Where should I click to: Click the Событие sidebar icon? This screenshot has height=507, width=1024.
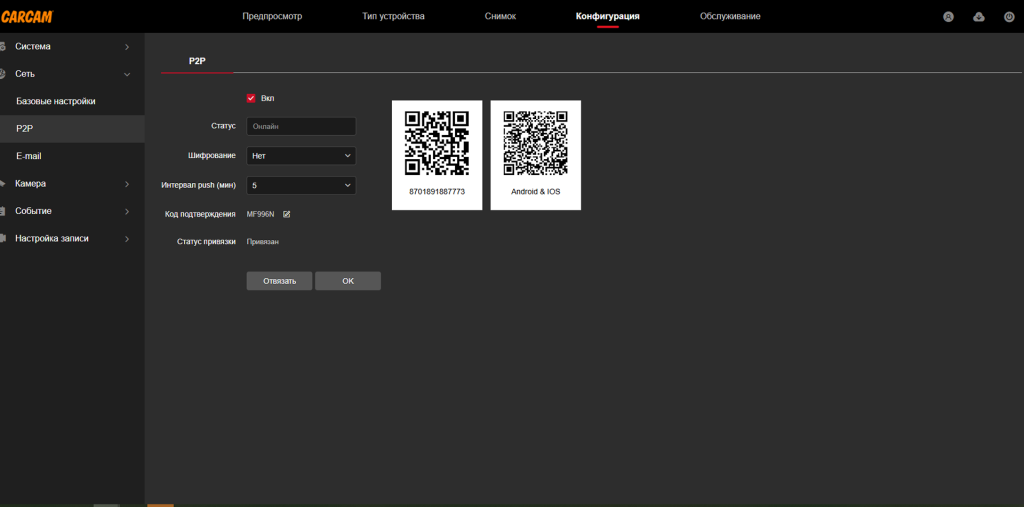[3, 211]
